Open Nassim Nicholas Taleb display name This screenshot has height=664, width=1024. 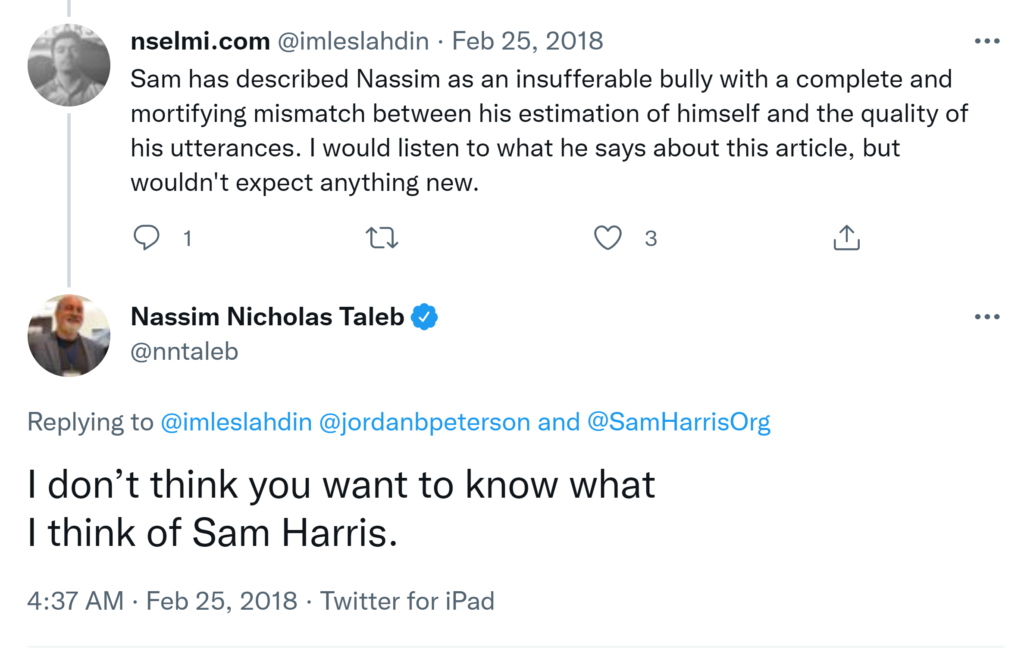(267, 318)
